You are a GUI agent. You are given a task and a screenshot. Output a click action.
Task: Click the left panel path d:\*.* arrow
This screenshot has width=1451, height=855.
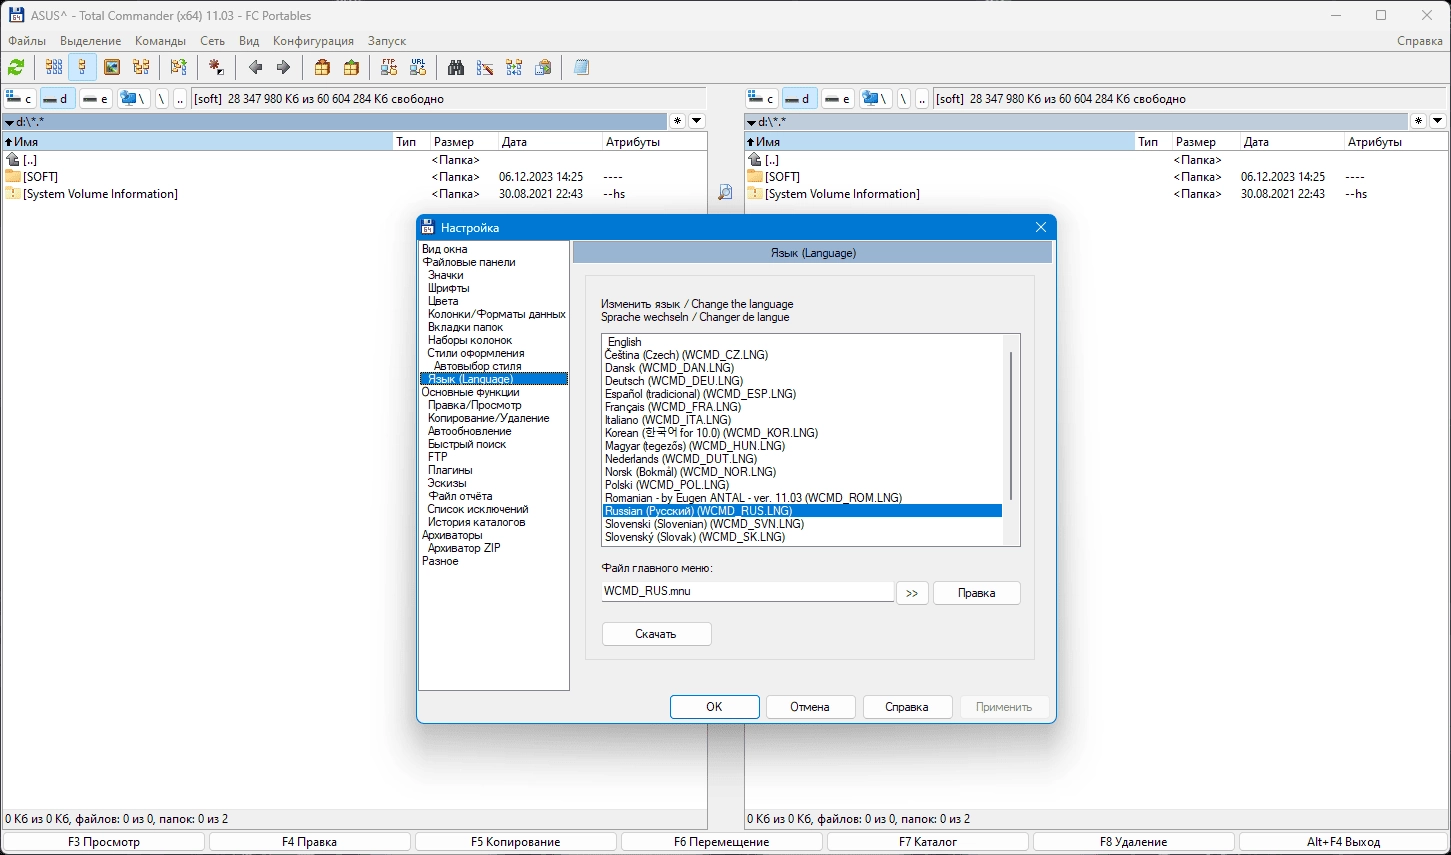9,122
